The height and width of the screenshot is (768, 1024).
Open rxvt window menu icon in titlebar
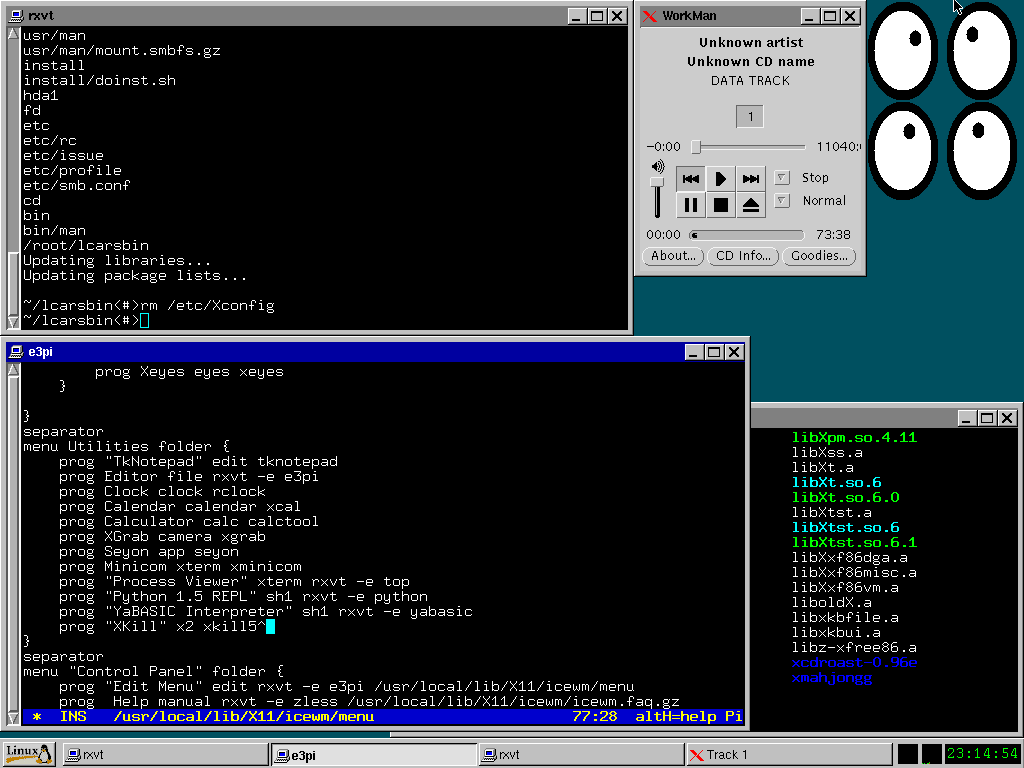[x=17, y=16]
